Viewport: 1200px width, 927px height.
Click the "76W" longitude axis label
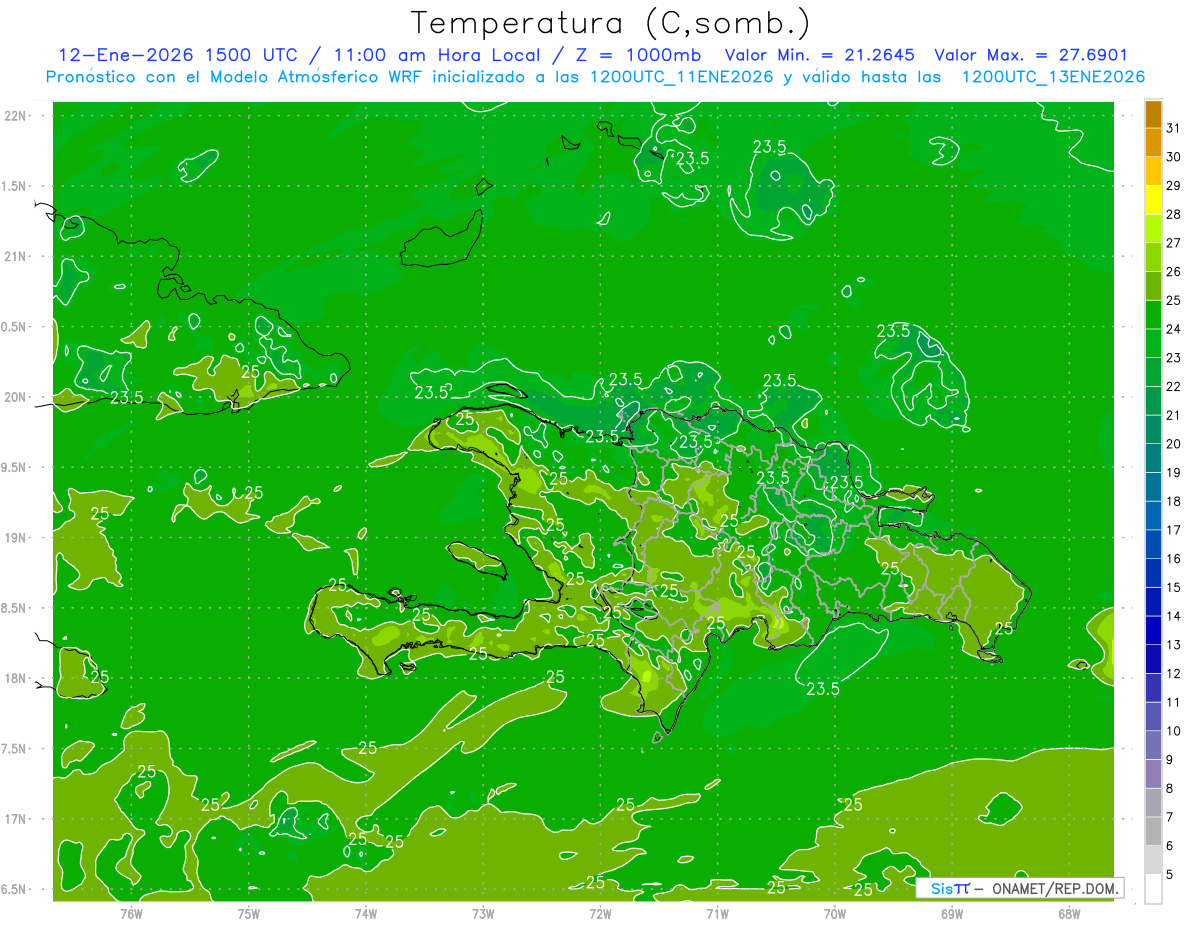tap(131, 913)
